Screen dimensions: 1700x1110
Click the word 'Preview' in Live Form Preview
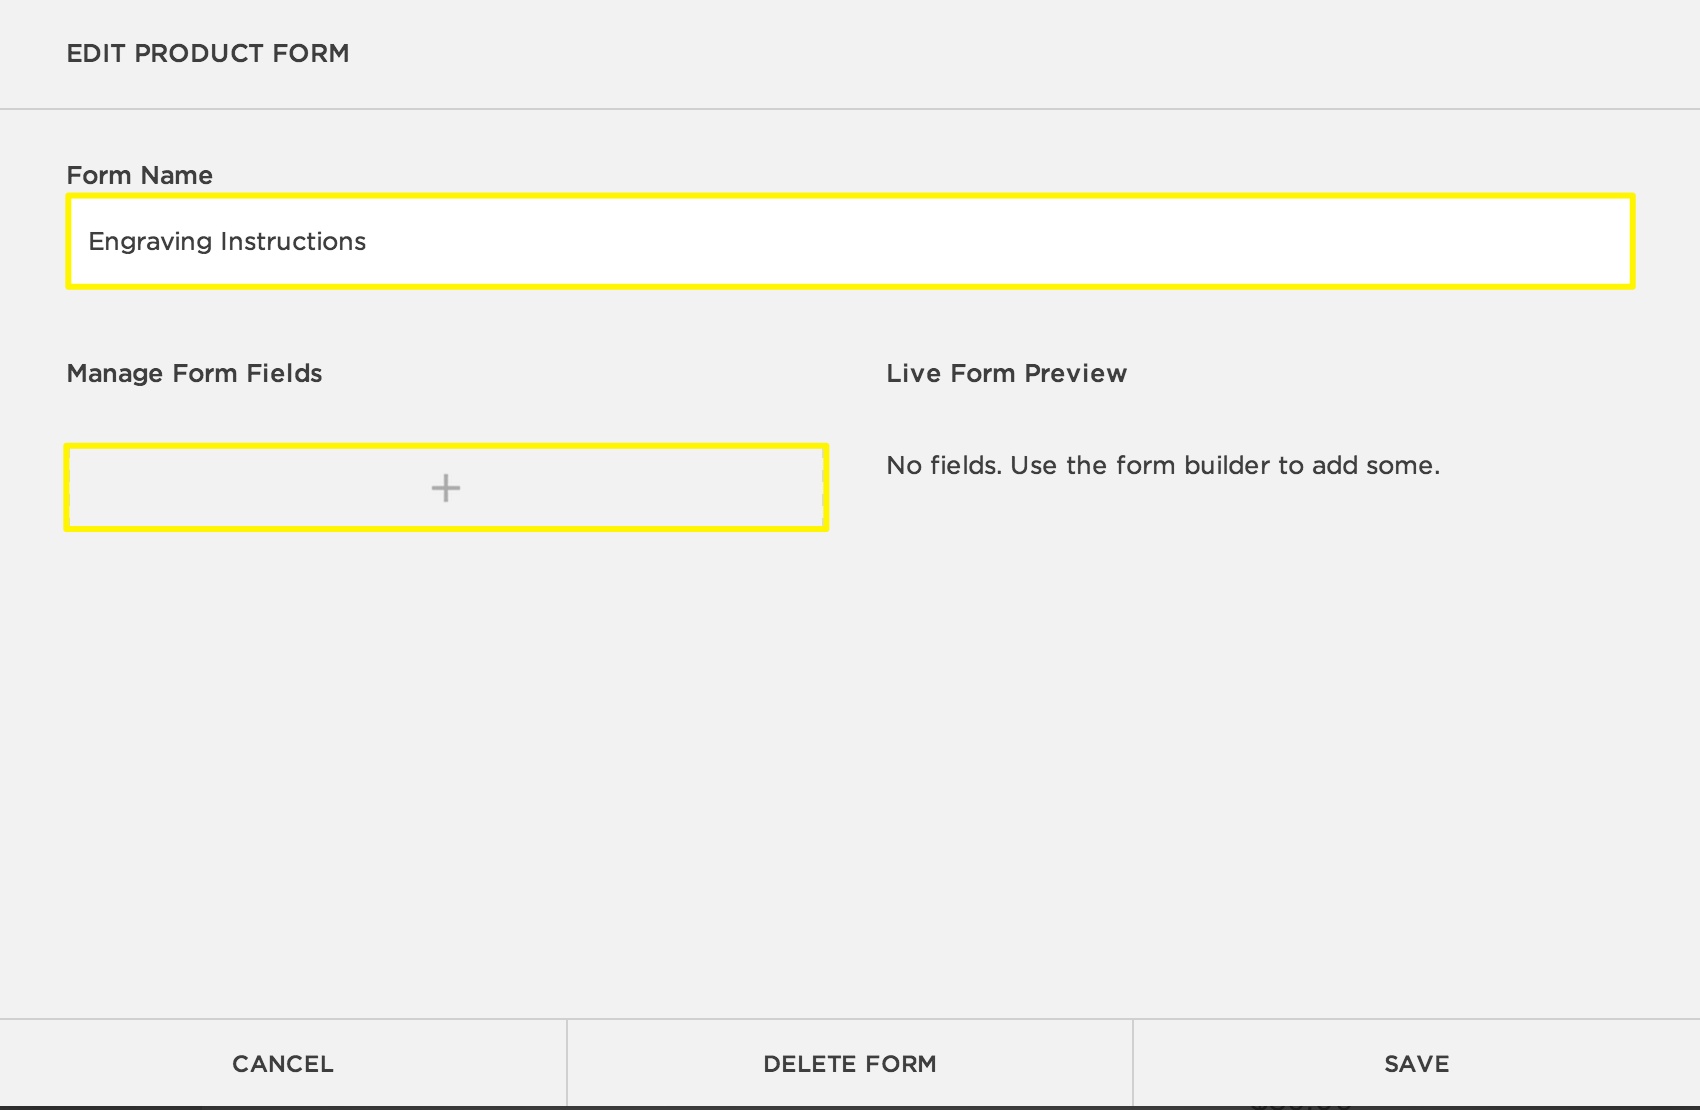[1075, 373]
